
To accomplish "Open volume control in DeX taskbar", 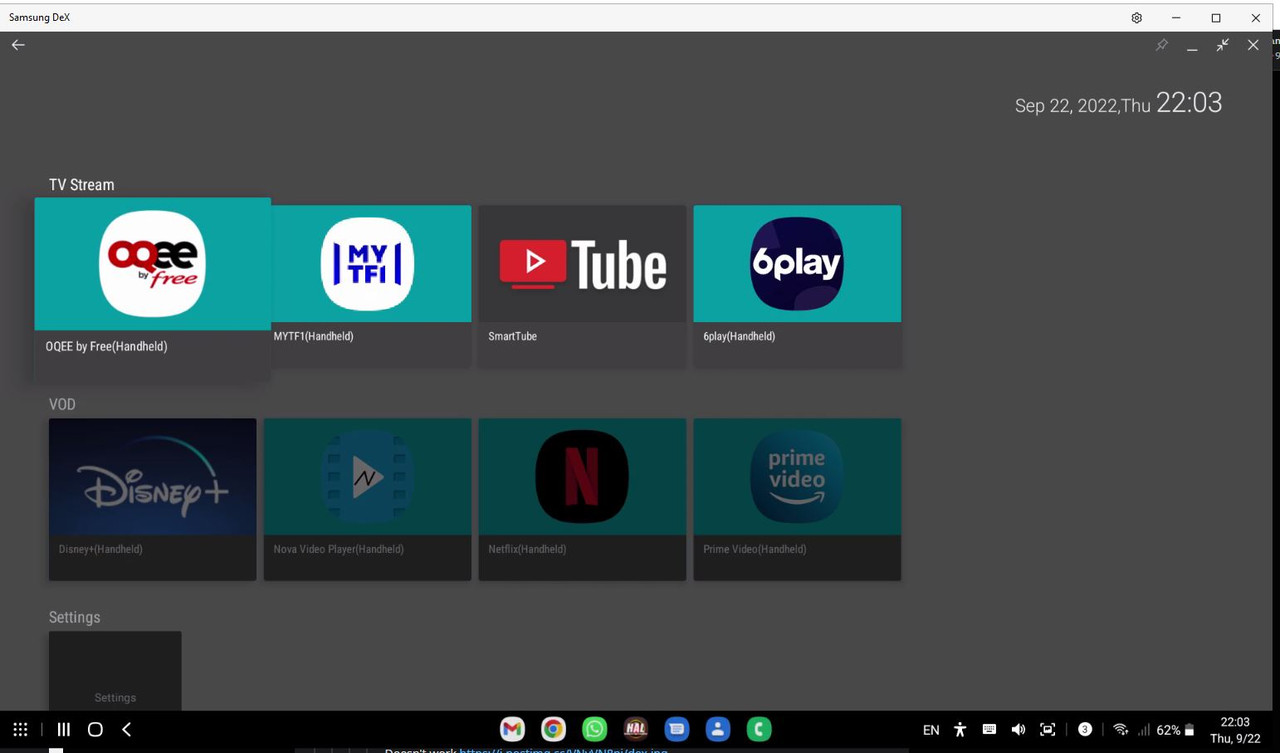I will tap(1018, 730).
